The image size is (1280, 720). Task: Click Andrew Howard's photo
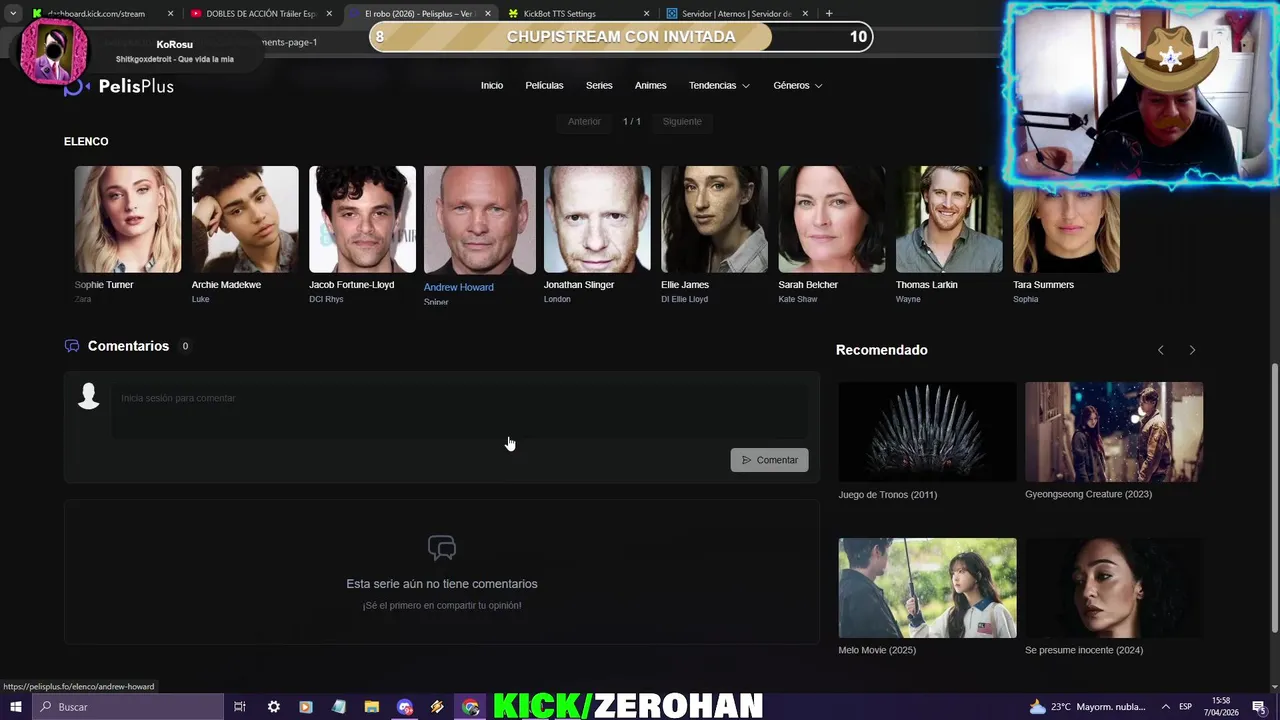tap(480, 220)
